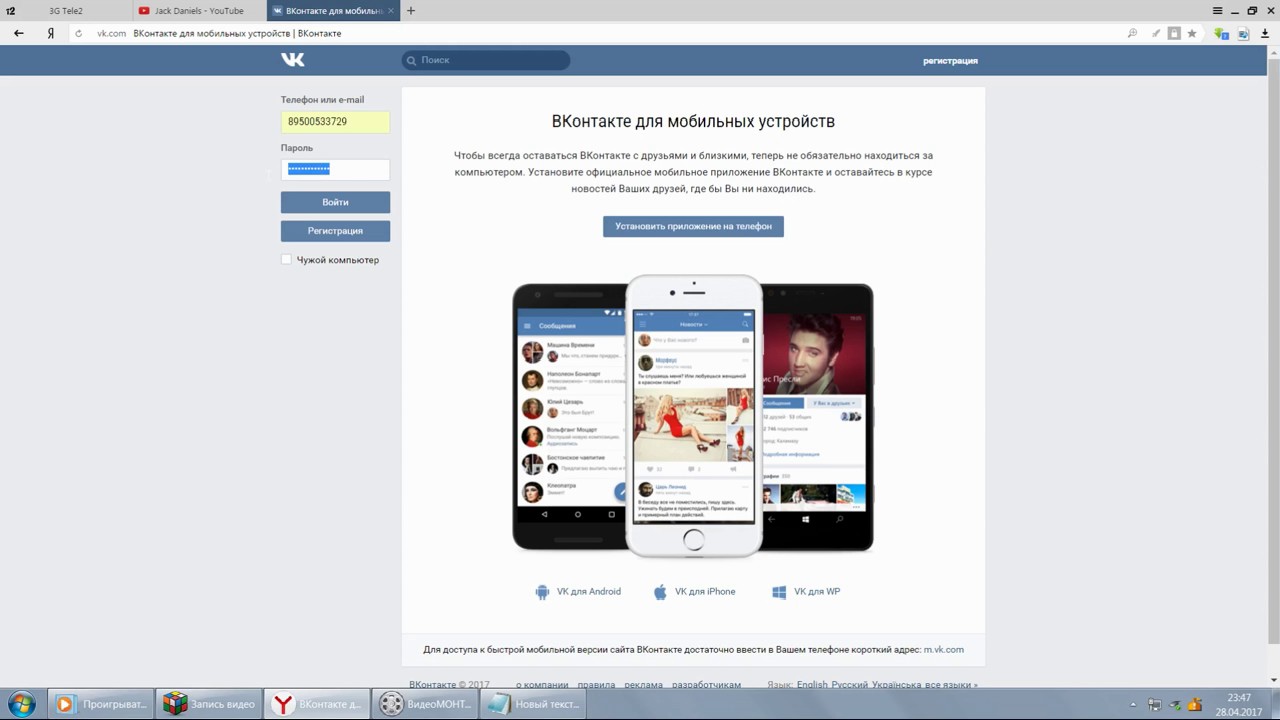Click the Android robot icon
This screenshot has height=720, width=1280.
click(x=542, y=592)
